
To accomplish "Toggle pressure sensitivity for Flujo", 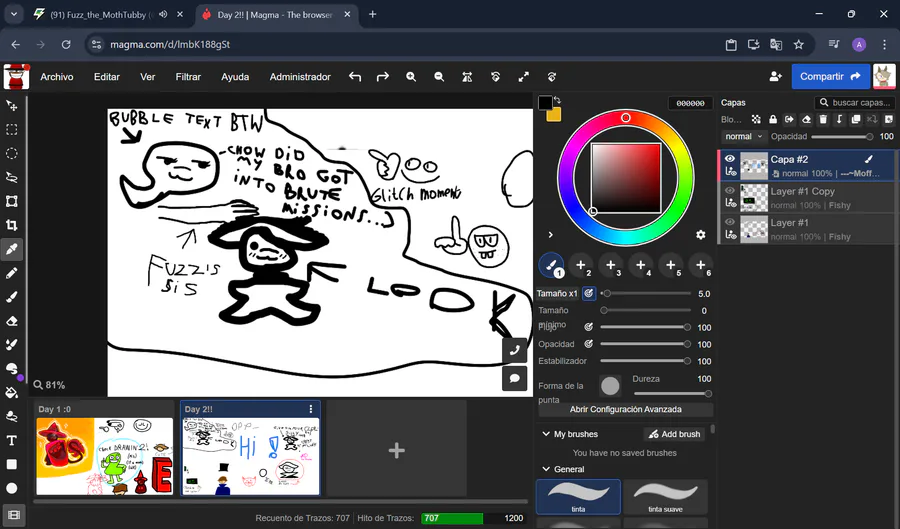I will coord(589,327).
